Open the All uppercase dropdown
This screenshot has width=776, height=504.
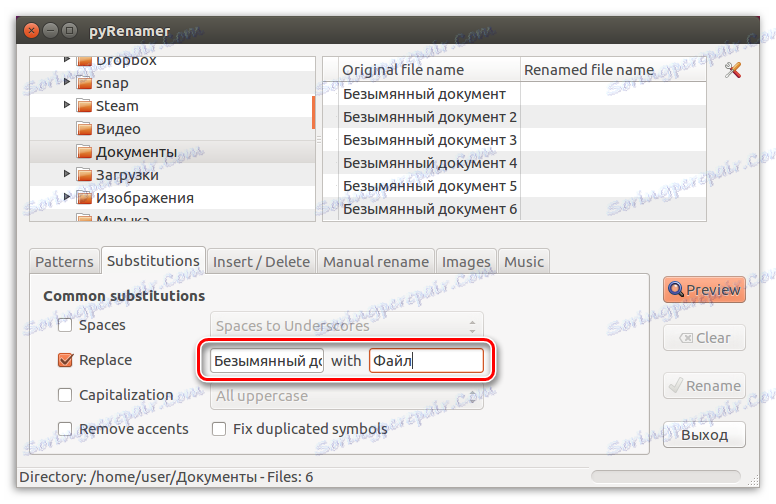coord(346,396)
